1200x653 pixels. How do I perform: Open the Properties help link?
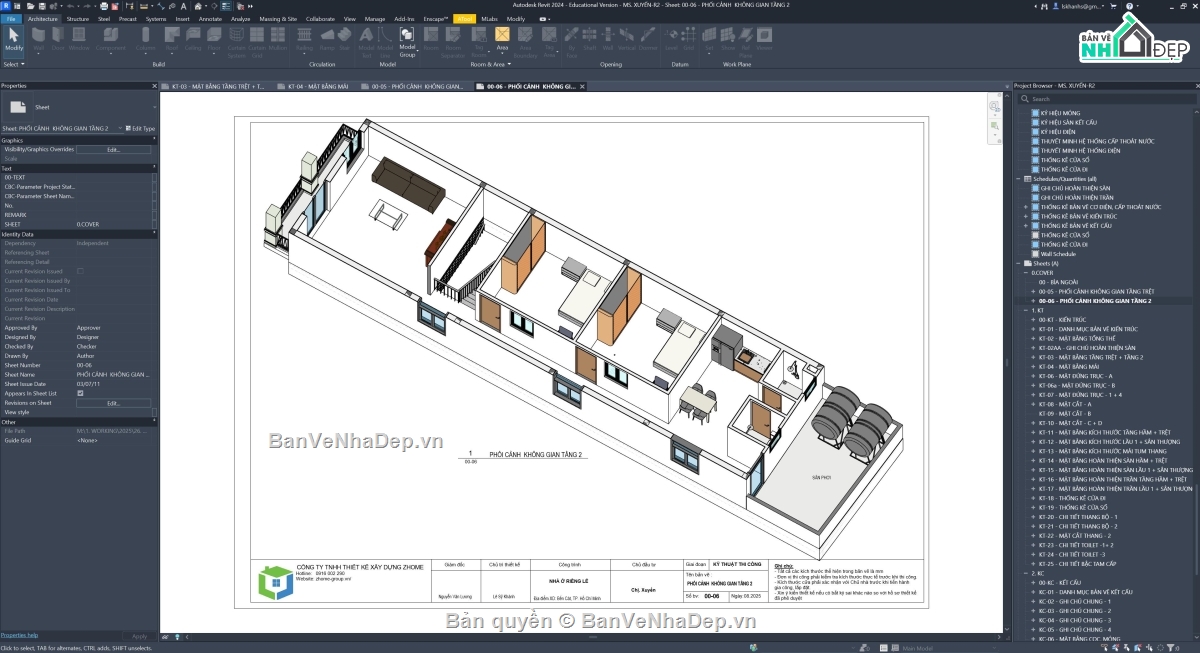point(19,635)
